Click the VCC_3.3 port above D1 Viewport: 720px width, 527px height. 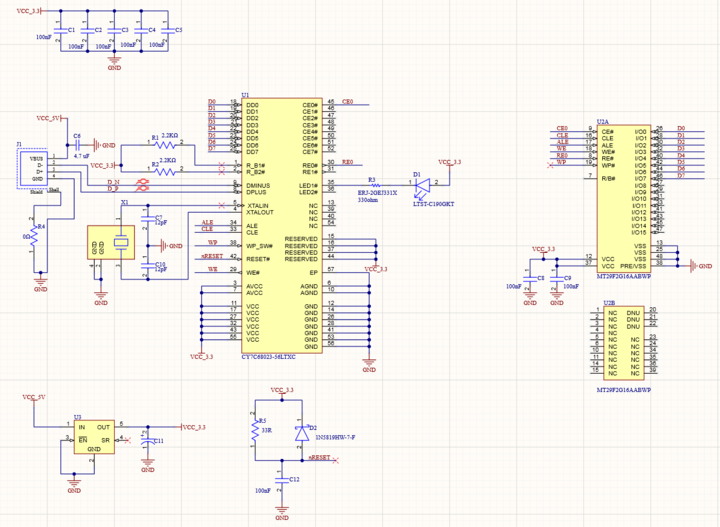(450, 163)
